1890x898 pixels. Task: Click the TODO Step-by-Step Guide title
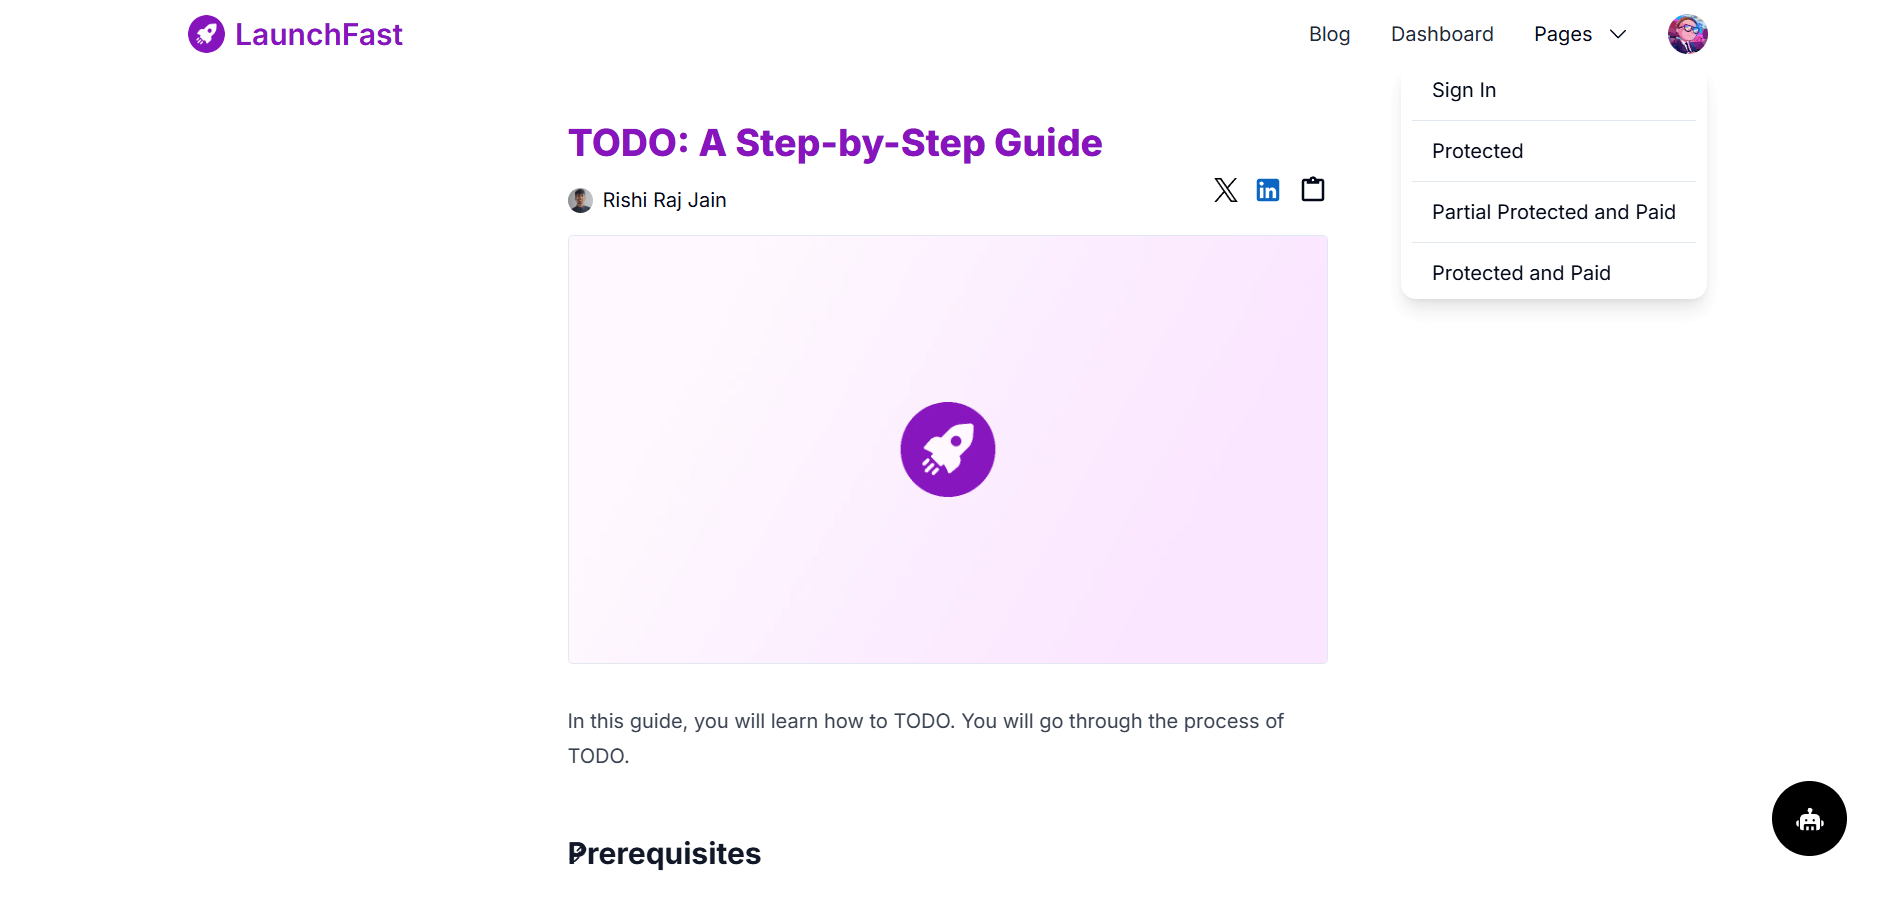835,143
